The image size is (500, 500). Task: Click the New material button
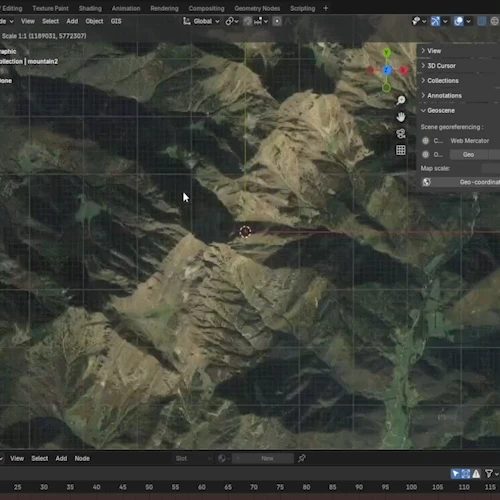coord(267,459)
